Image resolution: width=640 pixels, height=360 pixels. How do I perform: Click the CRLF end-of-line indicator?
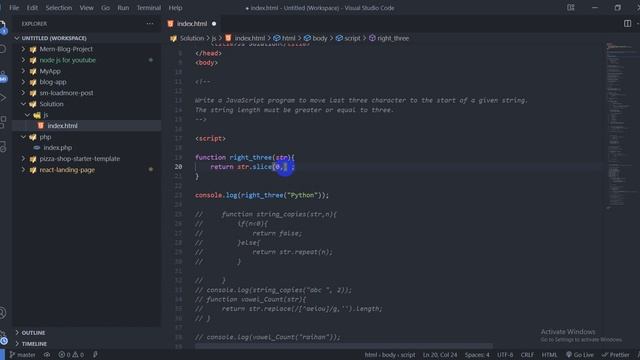tap(527, 355)
